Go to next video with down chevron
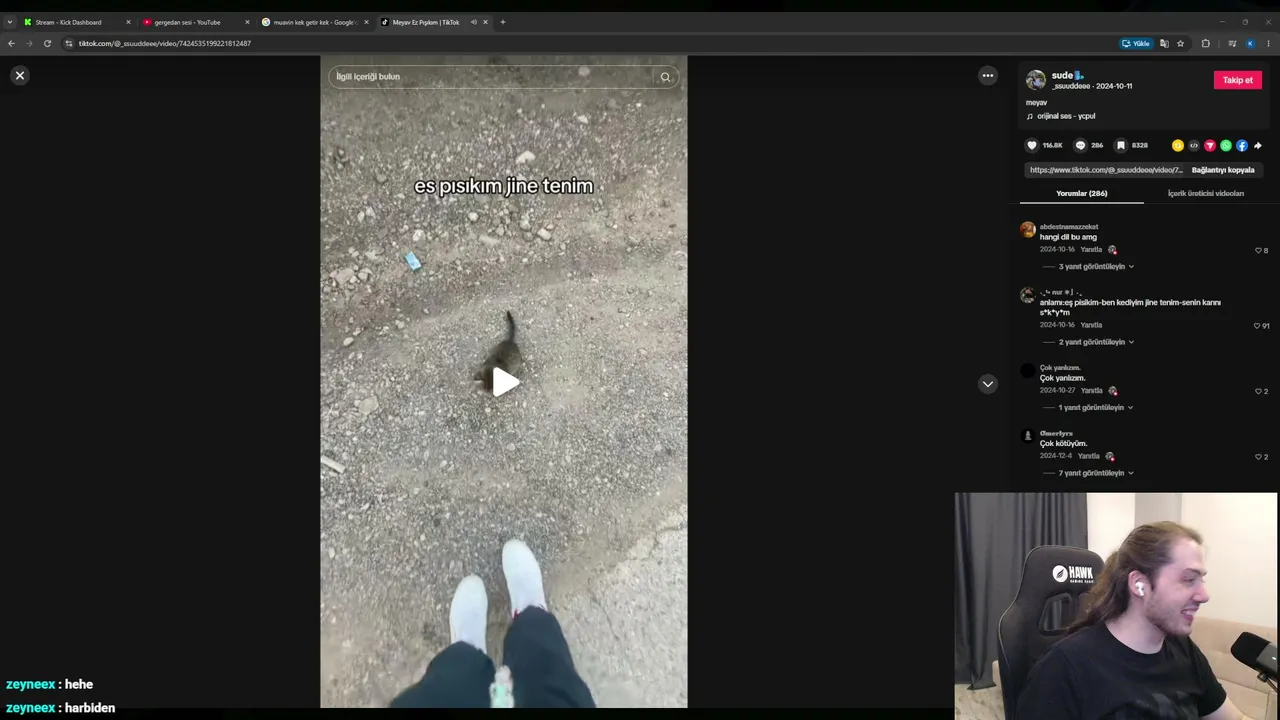 click(x=988, y=384)
